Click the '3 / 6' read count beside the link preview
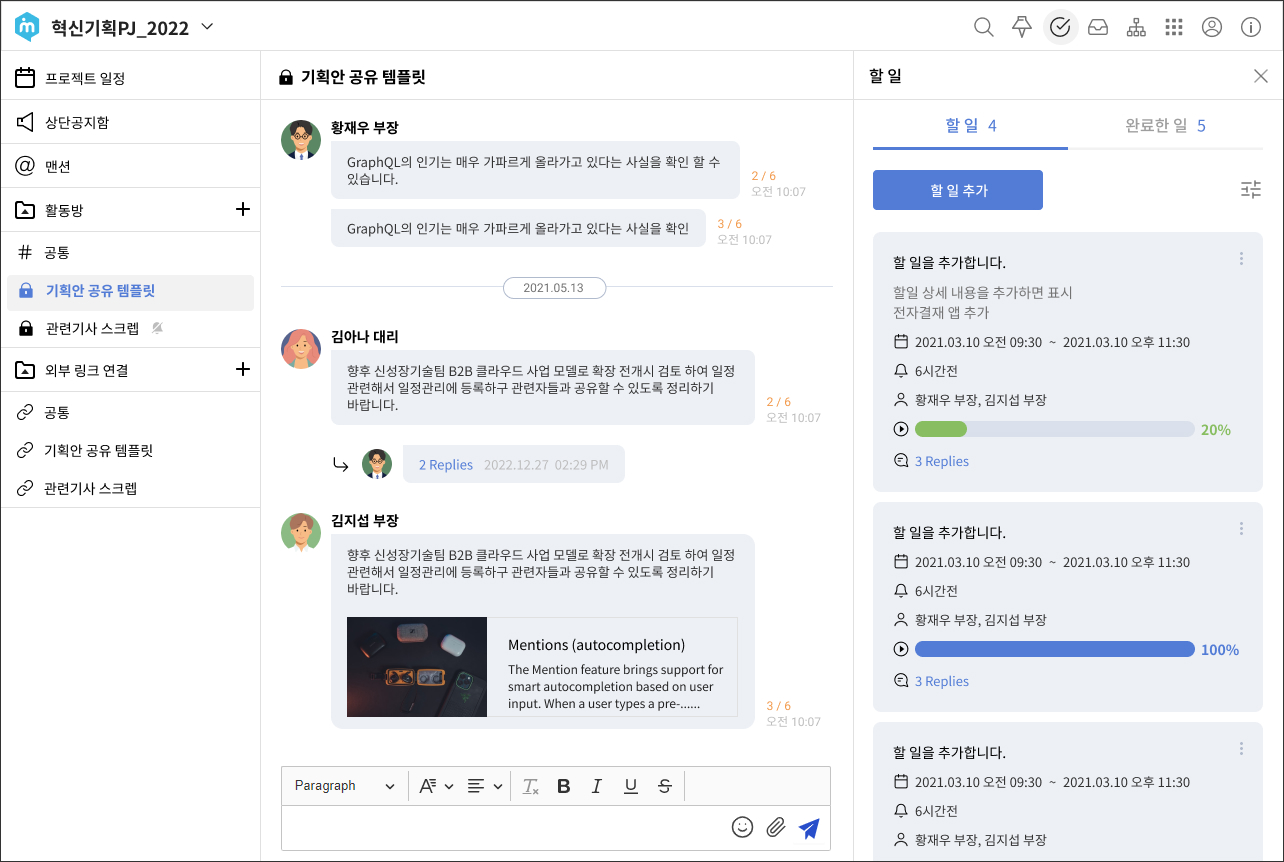The height and width of the screenshot is (862, 1284). (778, 706)
